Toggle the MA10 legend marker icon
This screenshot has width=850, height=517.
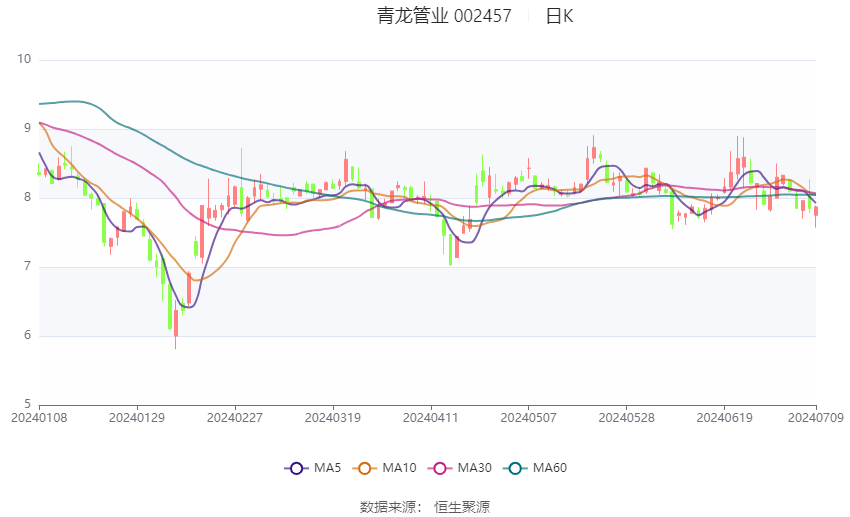coord(364,468)
